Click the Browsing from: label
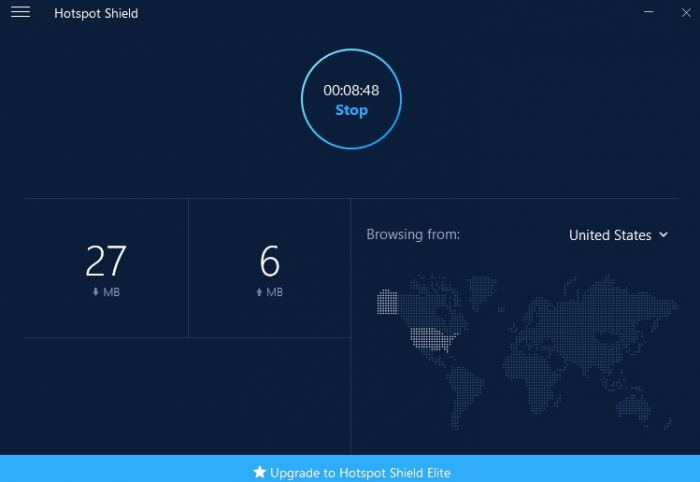This screenshot has height=482, width=700. [413, 234]
